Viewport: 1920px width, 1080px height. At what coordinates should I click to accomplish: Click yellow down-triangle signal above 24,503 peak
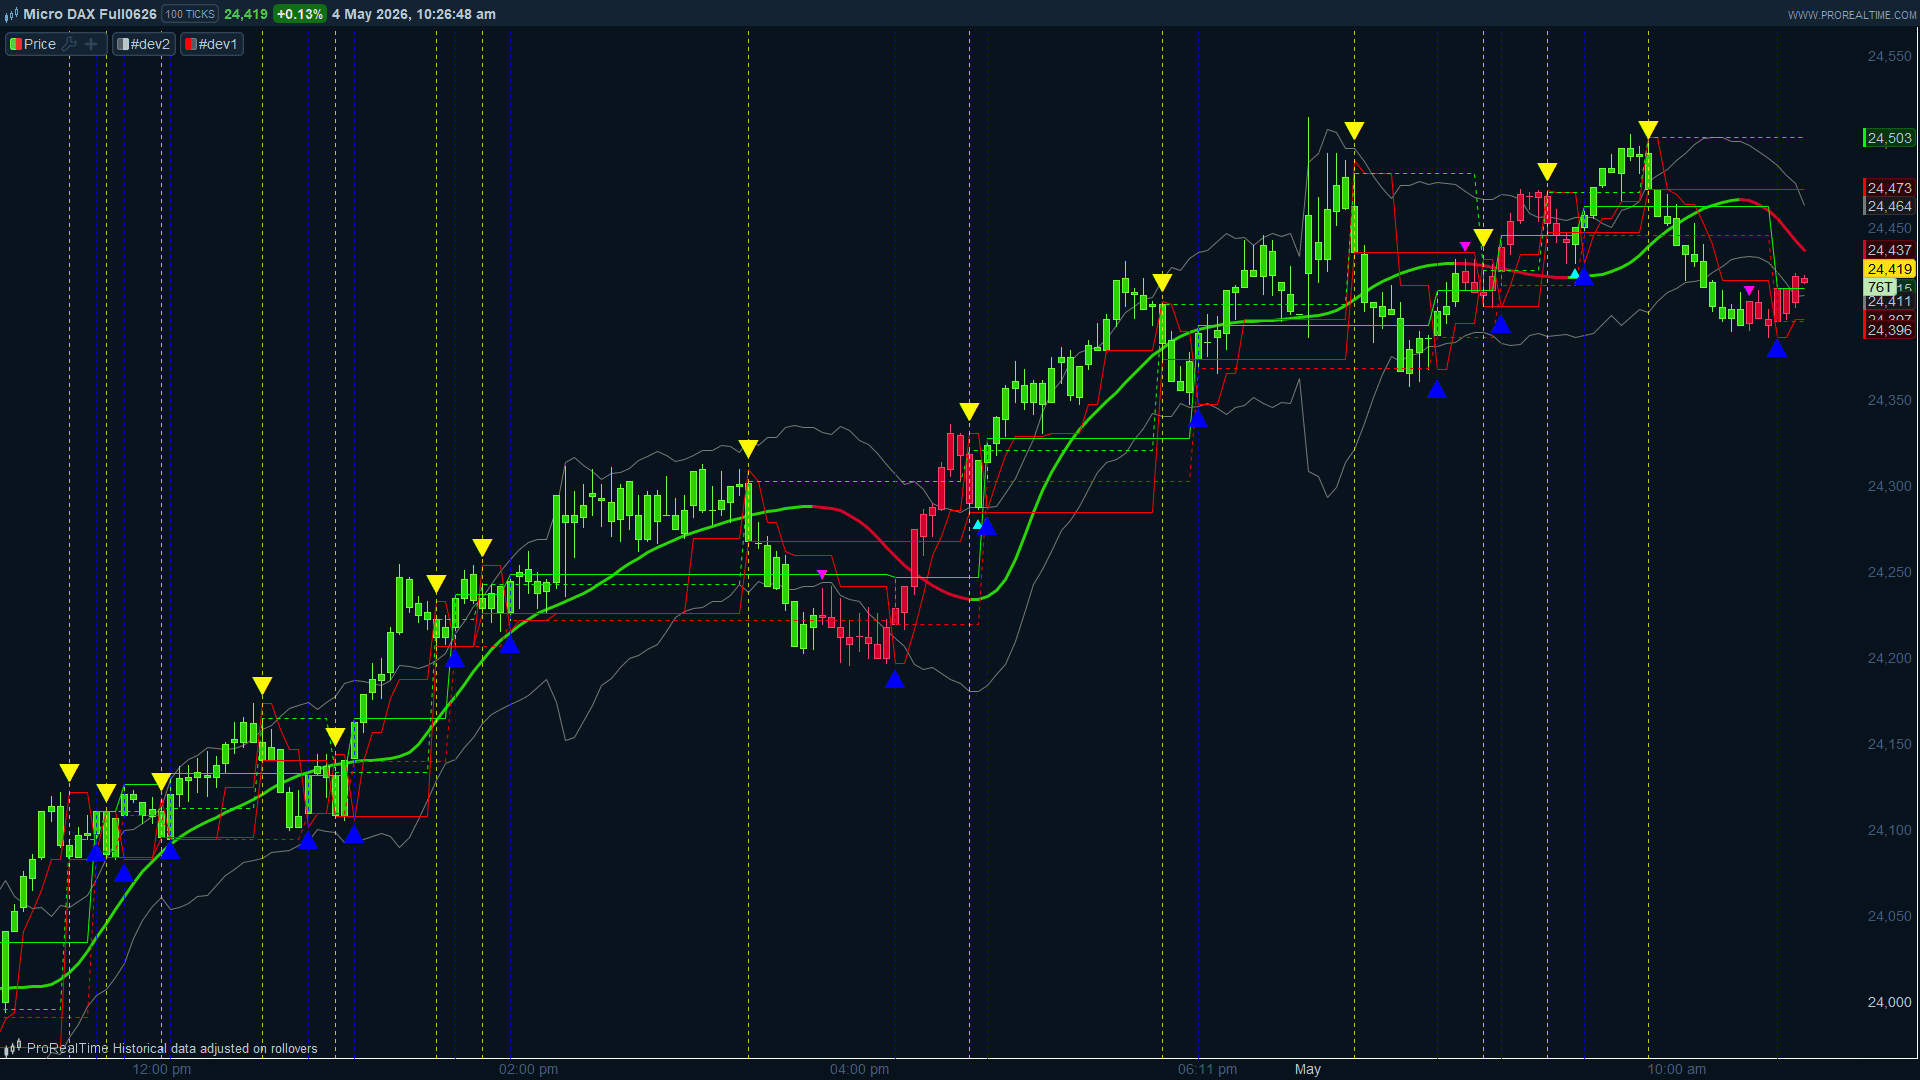1648,129
